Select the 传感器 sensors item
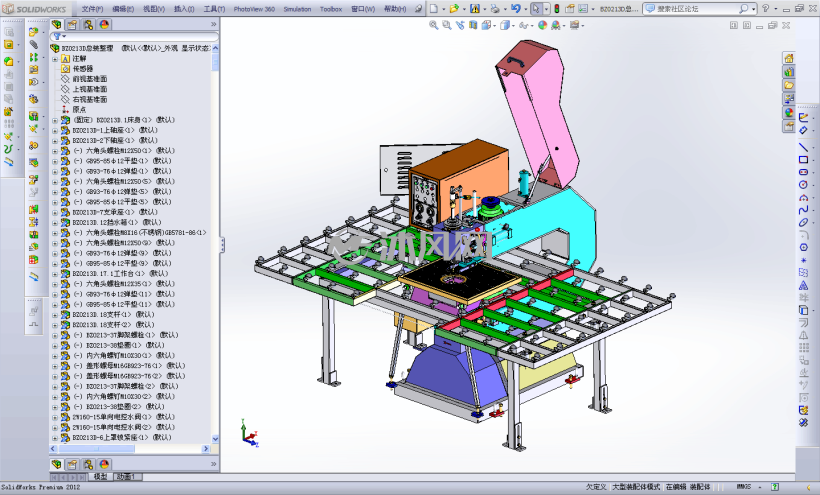This screenshot has height=495, width=820. pyautogui.click(x=83, y=69)
